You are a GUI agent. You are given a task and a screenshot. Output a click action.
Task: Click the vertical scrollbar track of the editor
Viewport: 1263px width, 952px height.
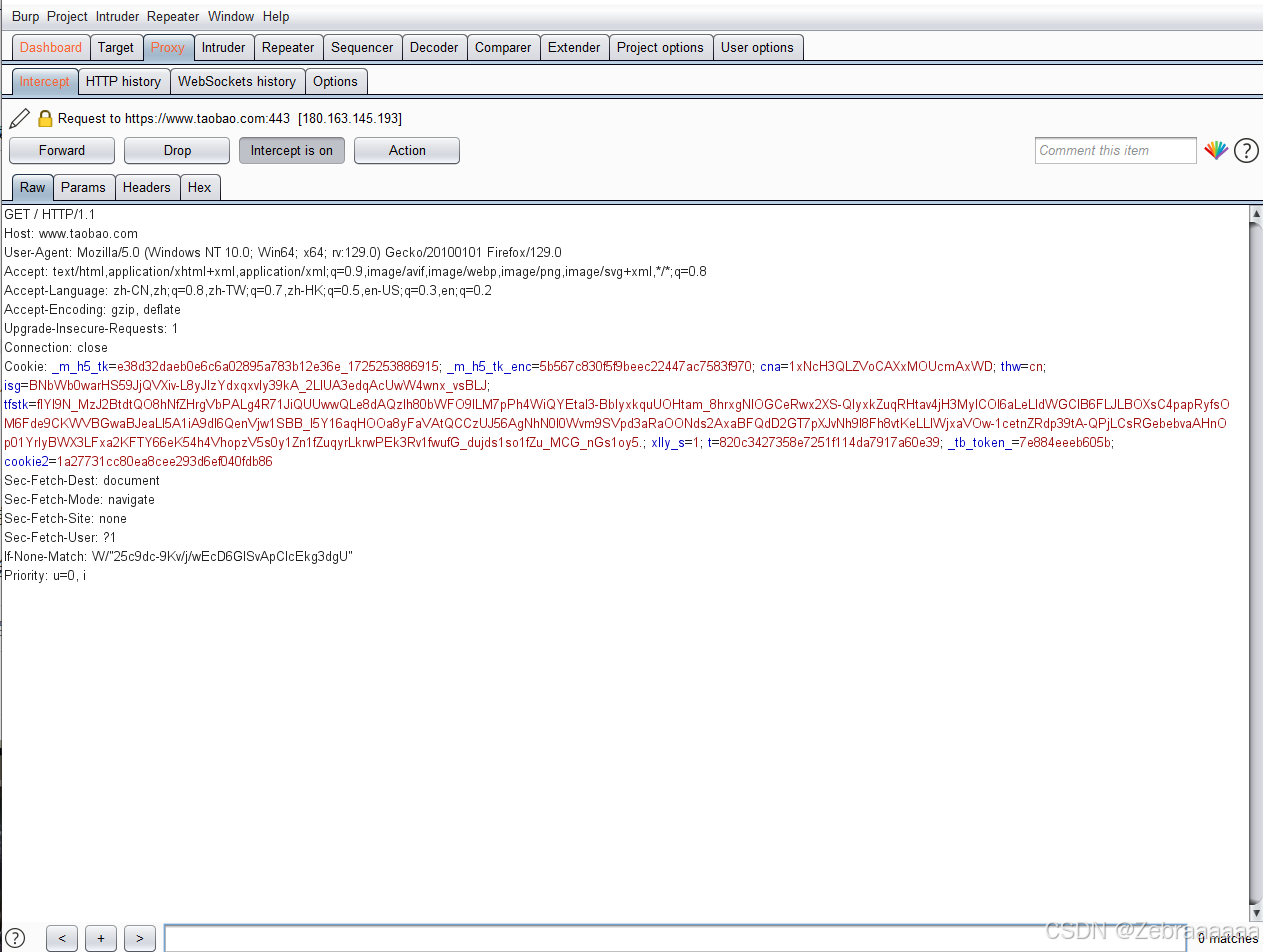pos(1256,563)
